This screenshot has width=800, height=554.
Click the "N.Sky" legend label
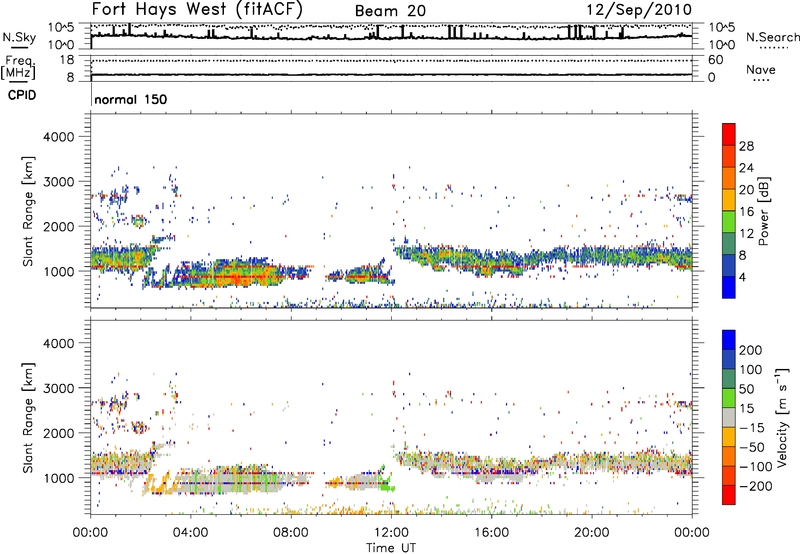coord(19,37)
